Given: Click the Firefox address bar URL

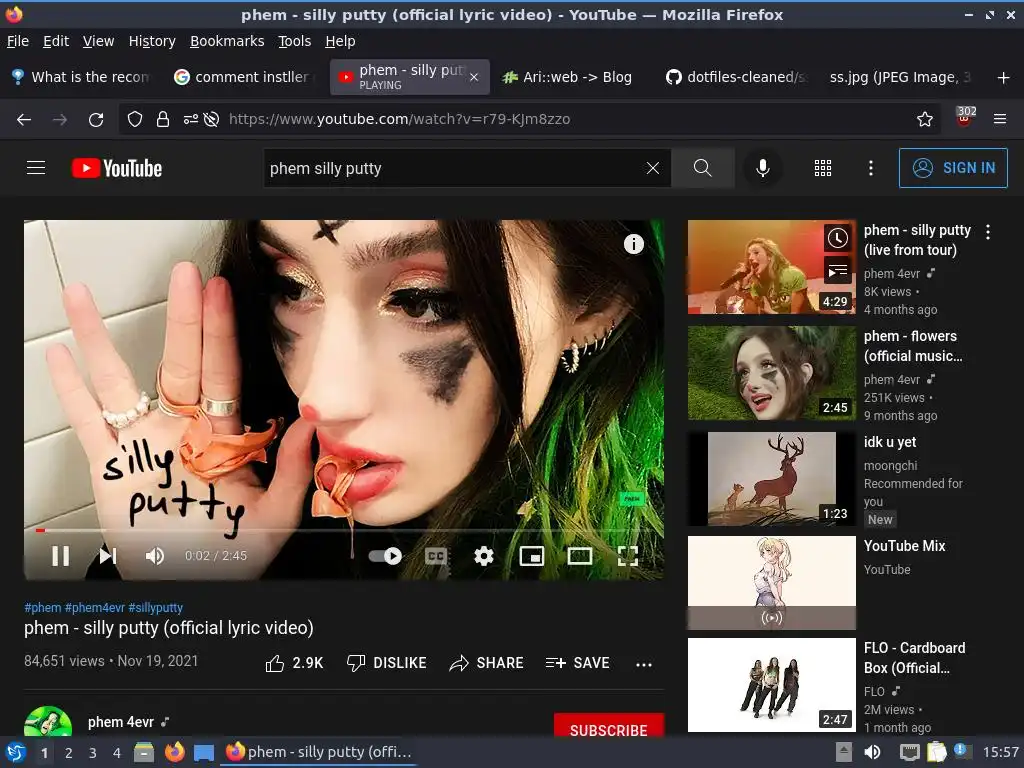Looking at the screenshot, I should click(x=399, y=119).
